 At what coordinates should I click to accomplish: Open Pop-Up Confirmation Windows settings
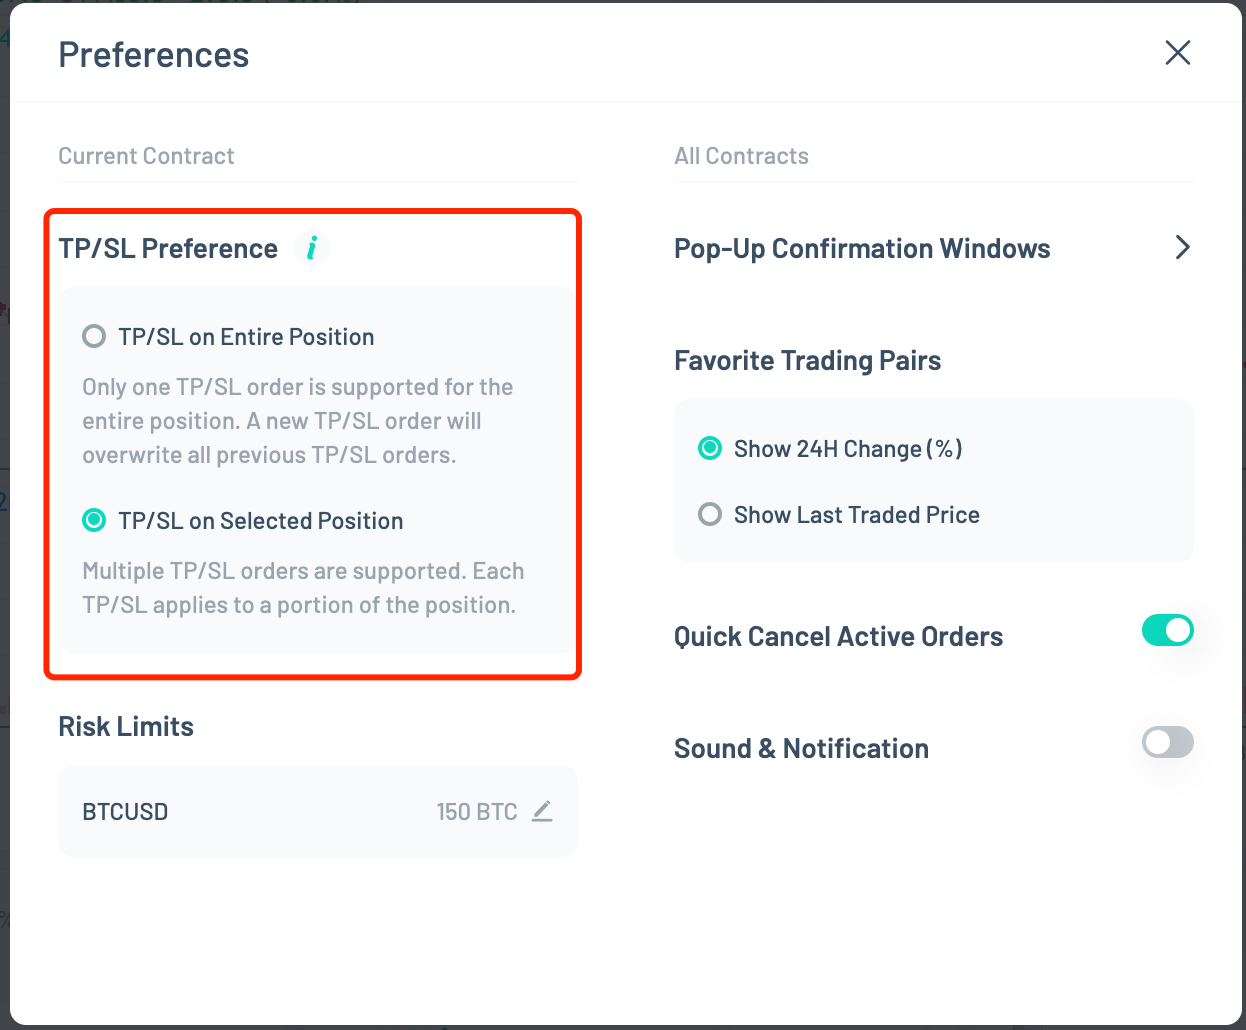coord(862,248)
